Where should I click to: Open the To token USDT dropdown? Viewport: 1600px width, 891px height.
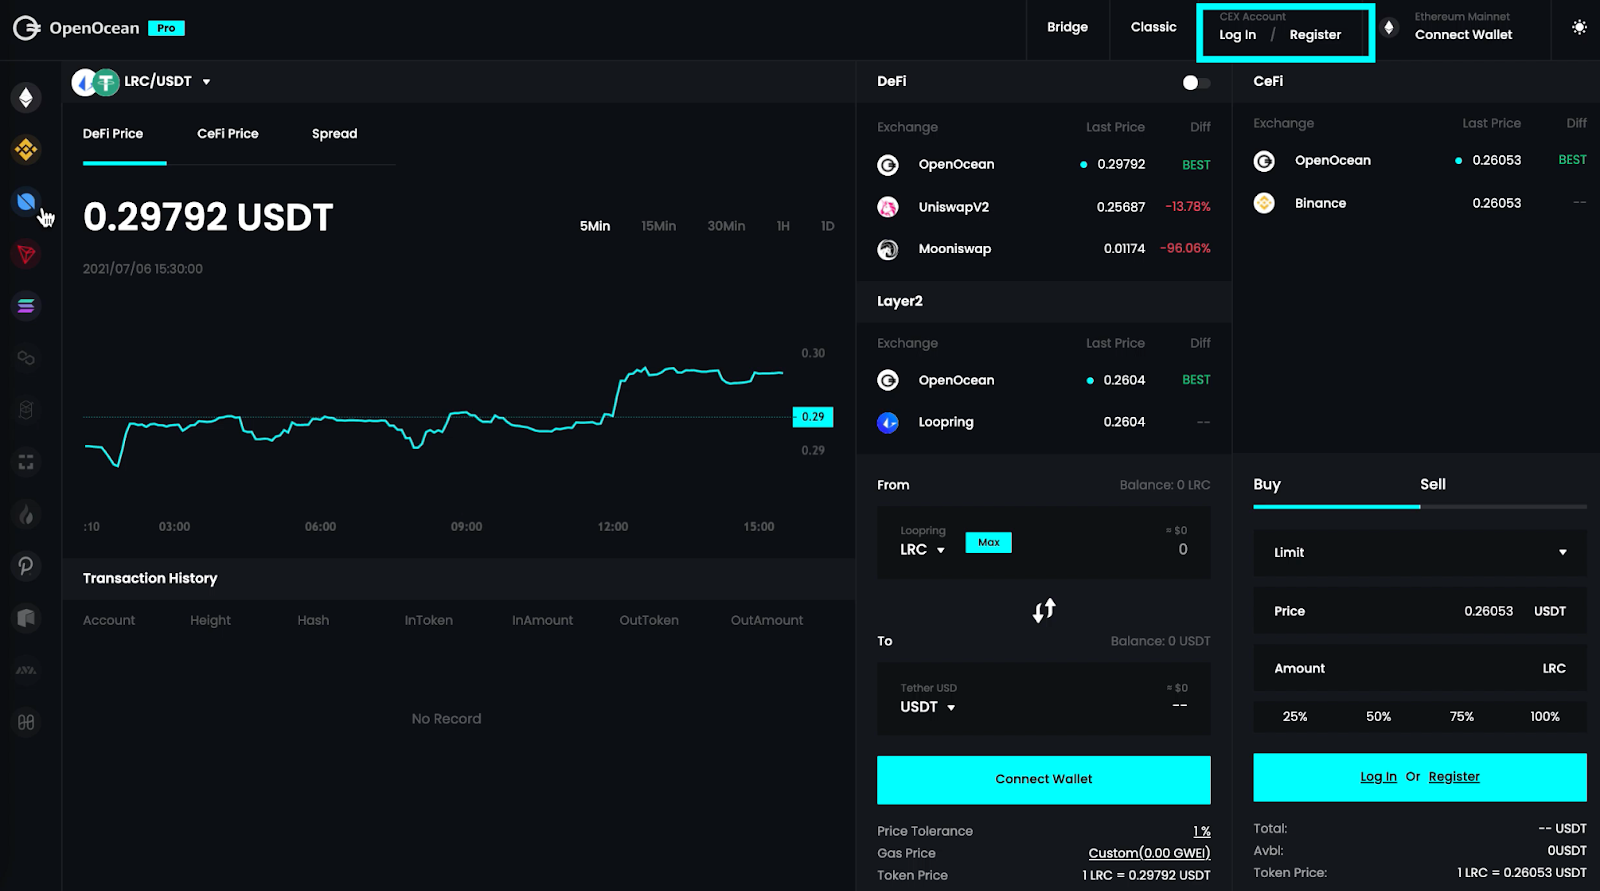pyautogui.click(x=927, y=707)
